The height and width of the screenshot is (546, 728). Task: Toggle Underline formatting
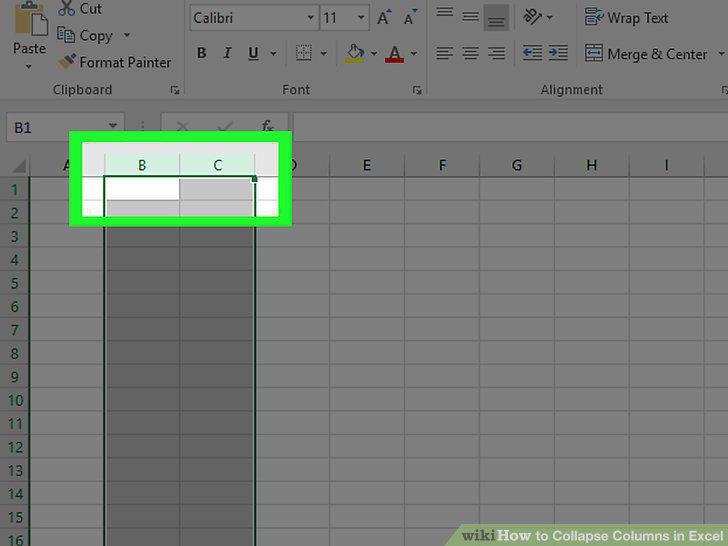(253, 53)
